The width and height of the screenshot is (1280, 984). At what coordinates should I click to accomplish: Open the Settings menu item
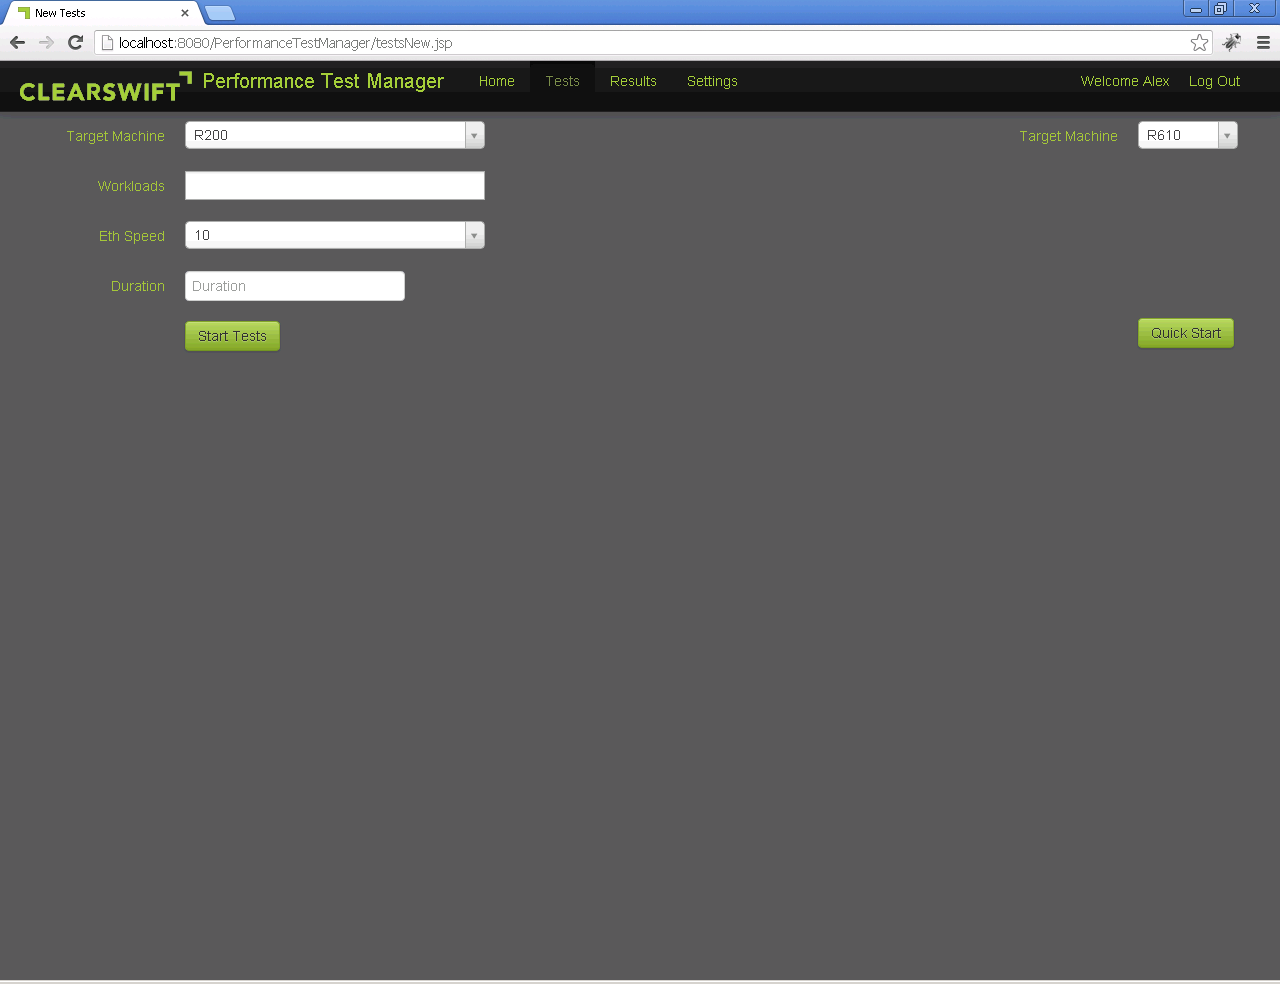coord(712,81)
